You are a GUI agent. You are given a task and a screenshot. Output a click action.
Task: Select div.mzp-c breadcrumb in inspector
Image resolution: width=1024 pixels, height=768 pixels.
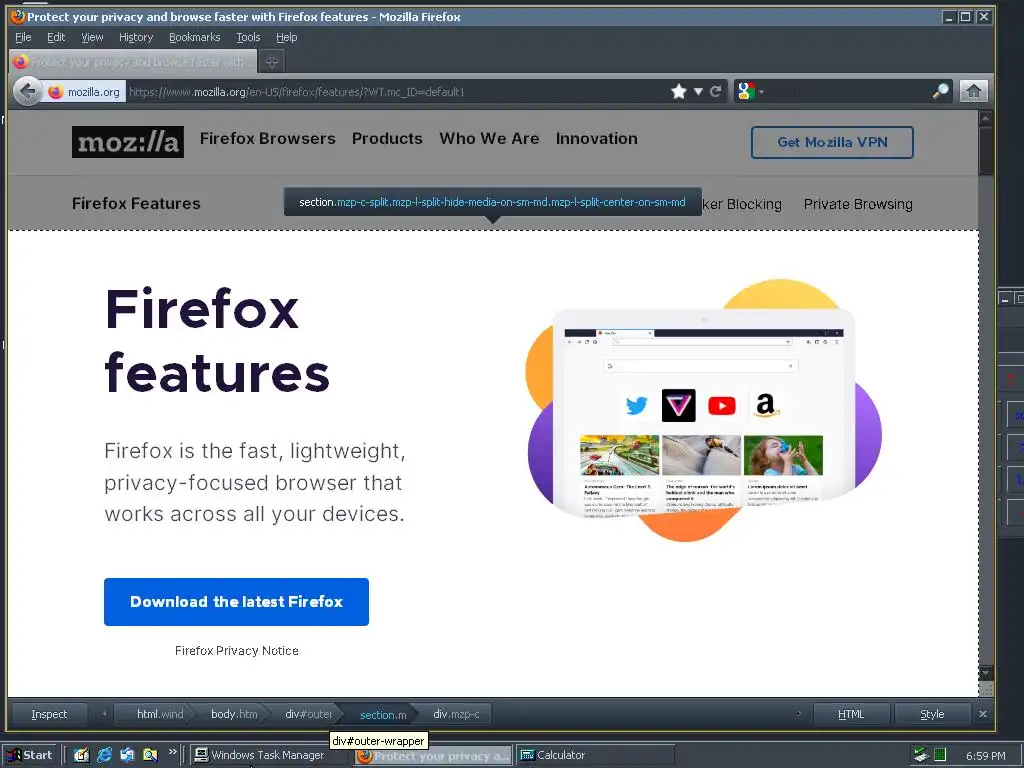[x=456, y=714]
